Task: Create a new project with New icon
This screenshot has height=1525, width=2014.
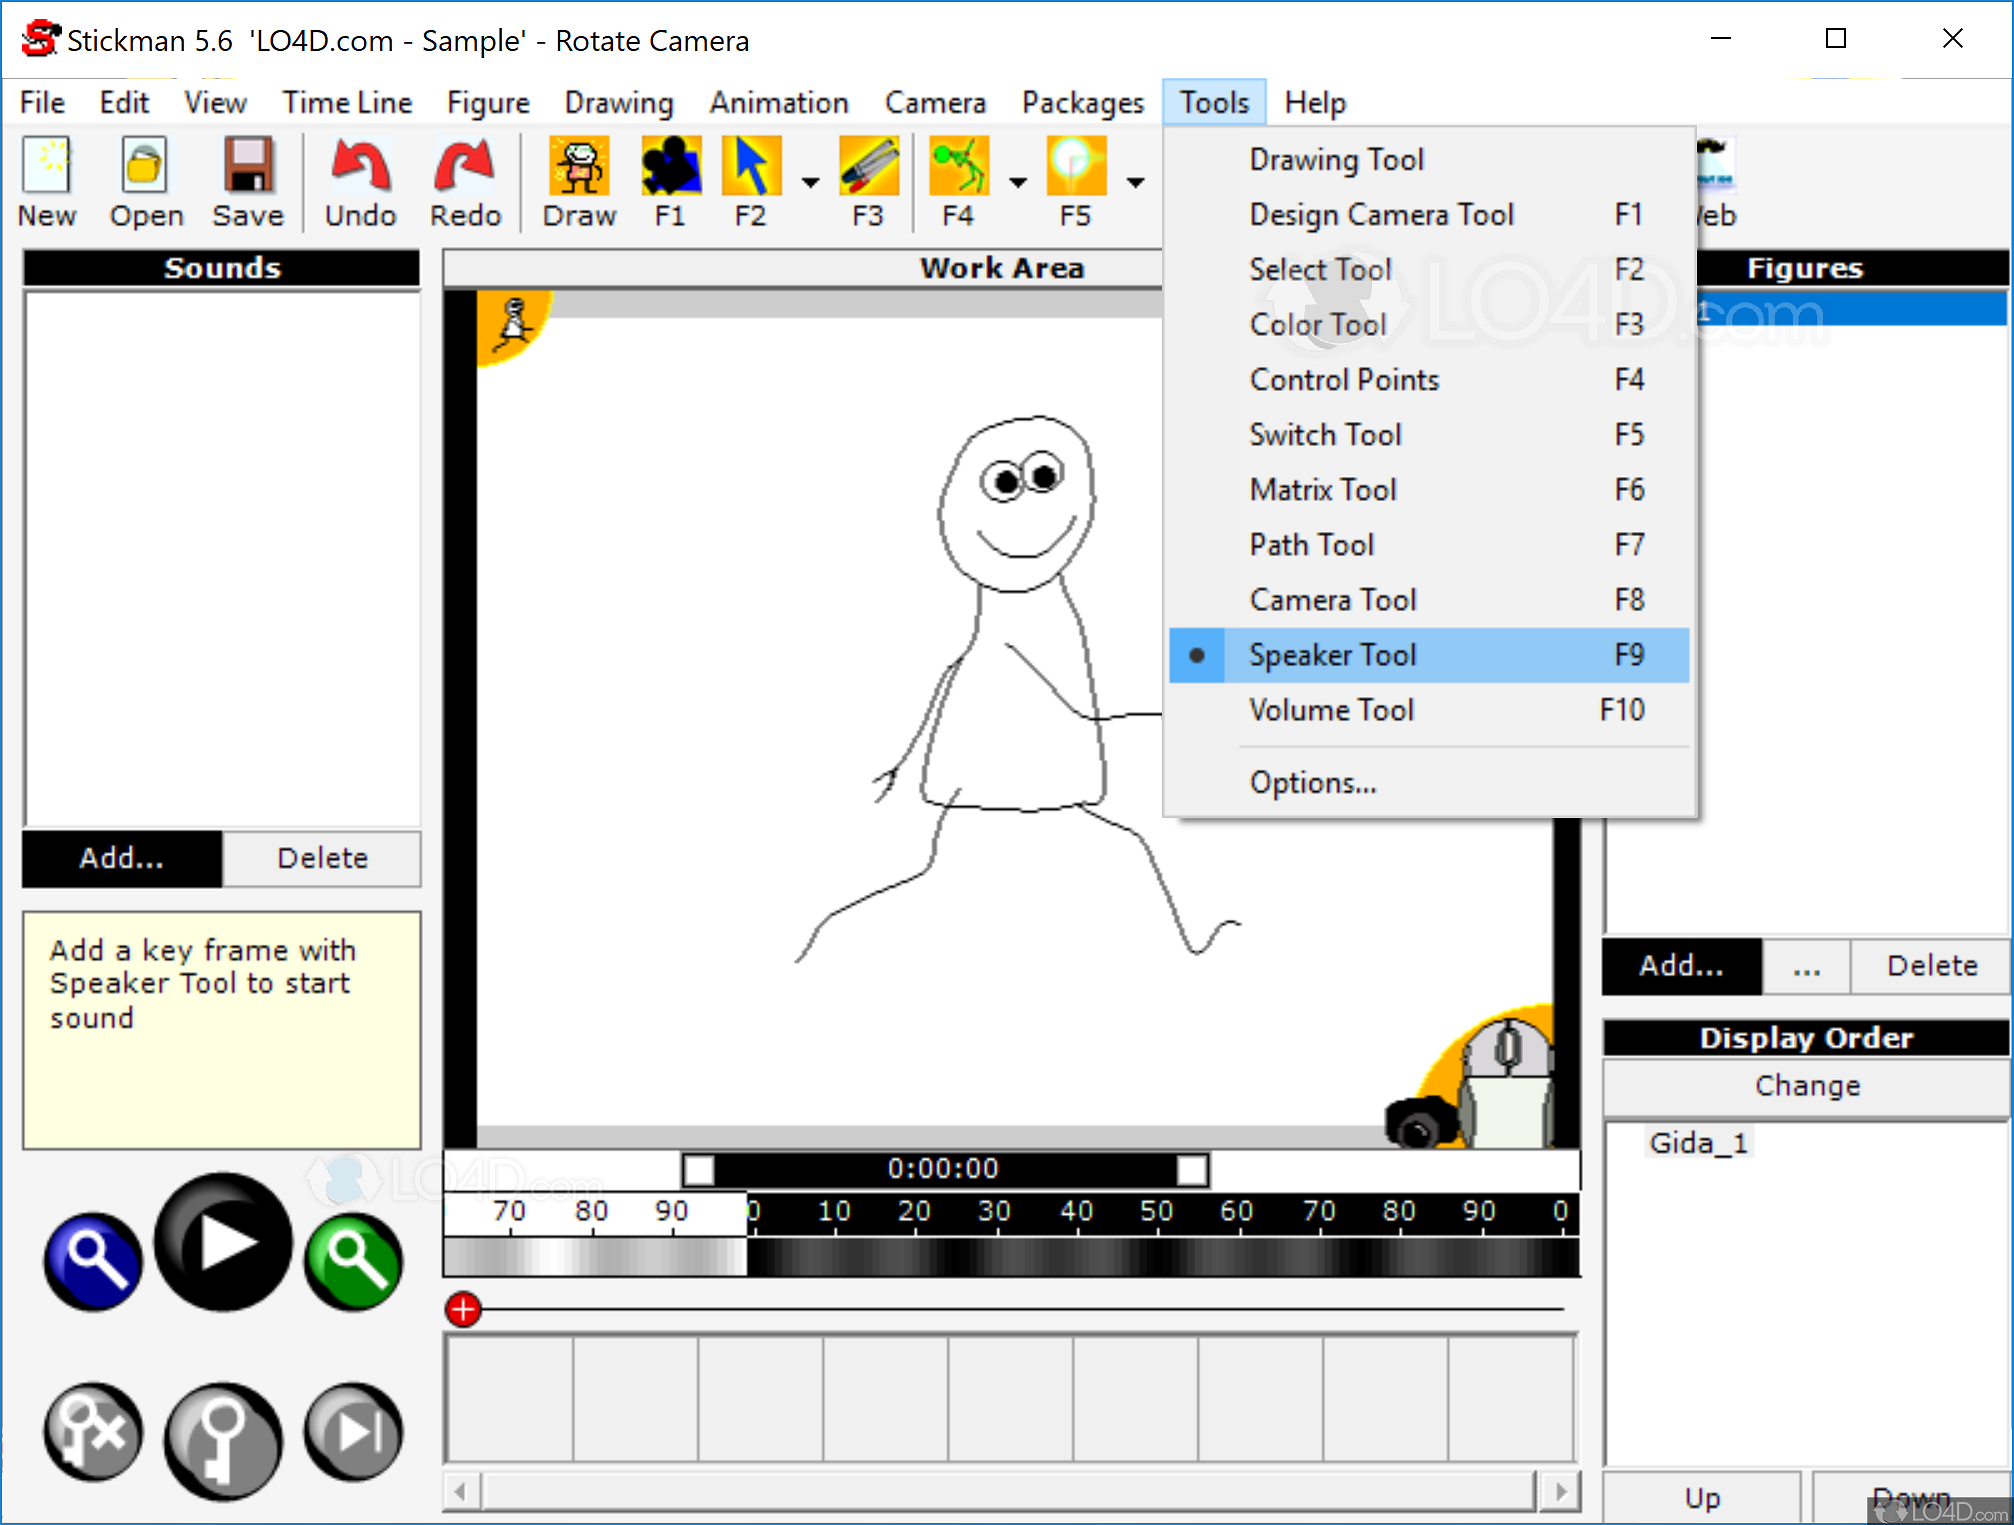Action: pyautogui.click(x=46, y=180)
